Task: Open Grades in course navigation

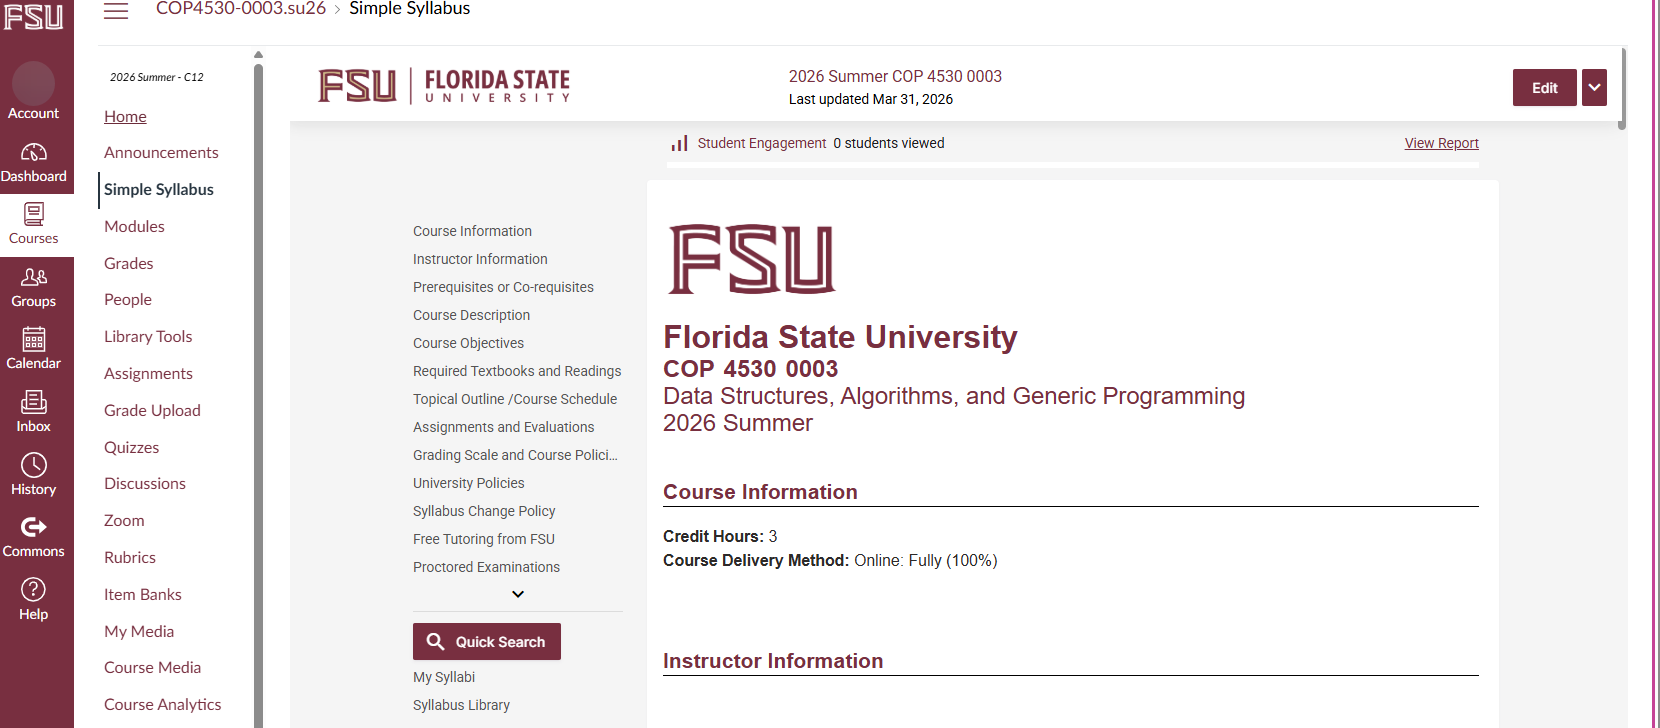Action: tap(129, 263)
